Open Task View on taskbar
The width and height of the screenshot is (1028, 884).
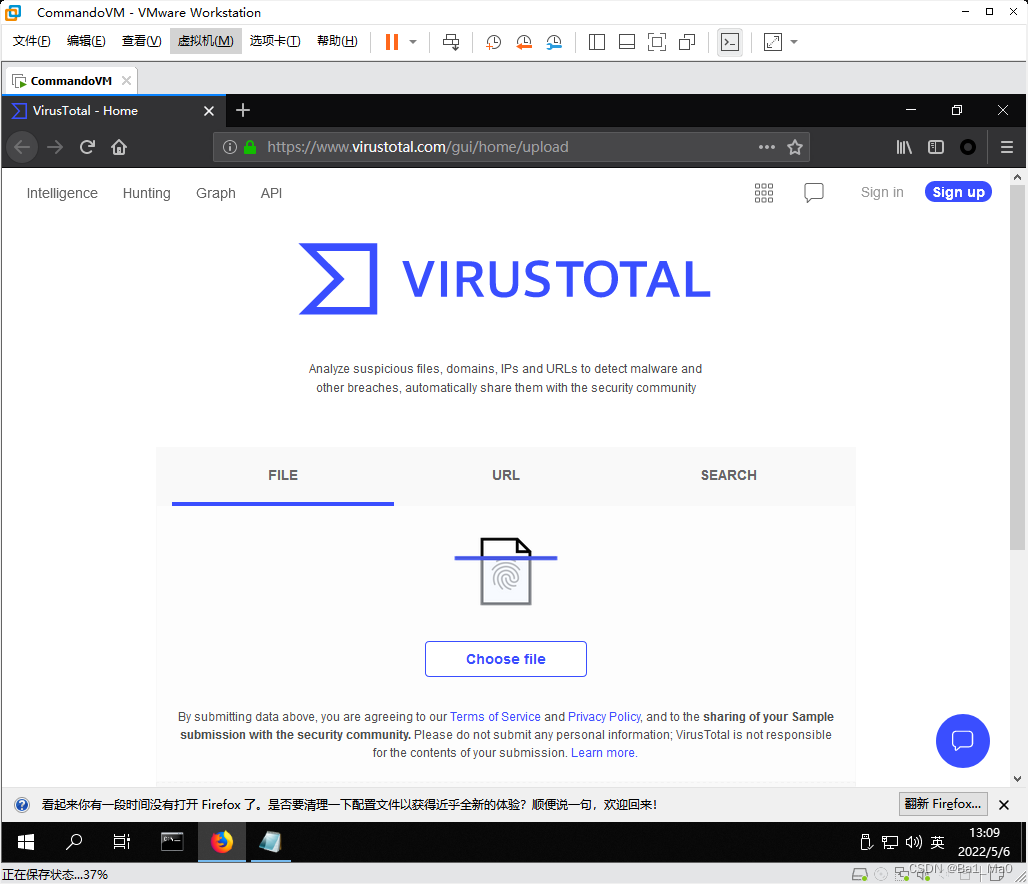(122, 841)
